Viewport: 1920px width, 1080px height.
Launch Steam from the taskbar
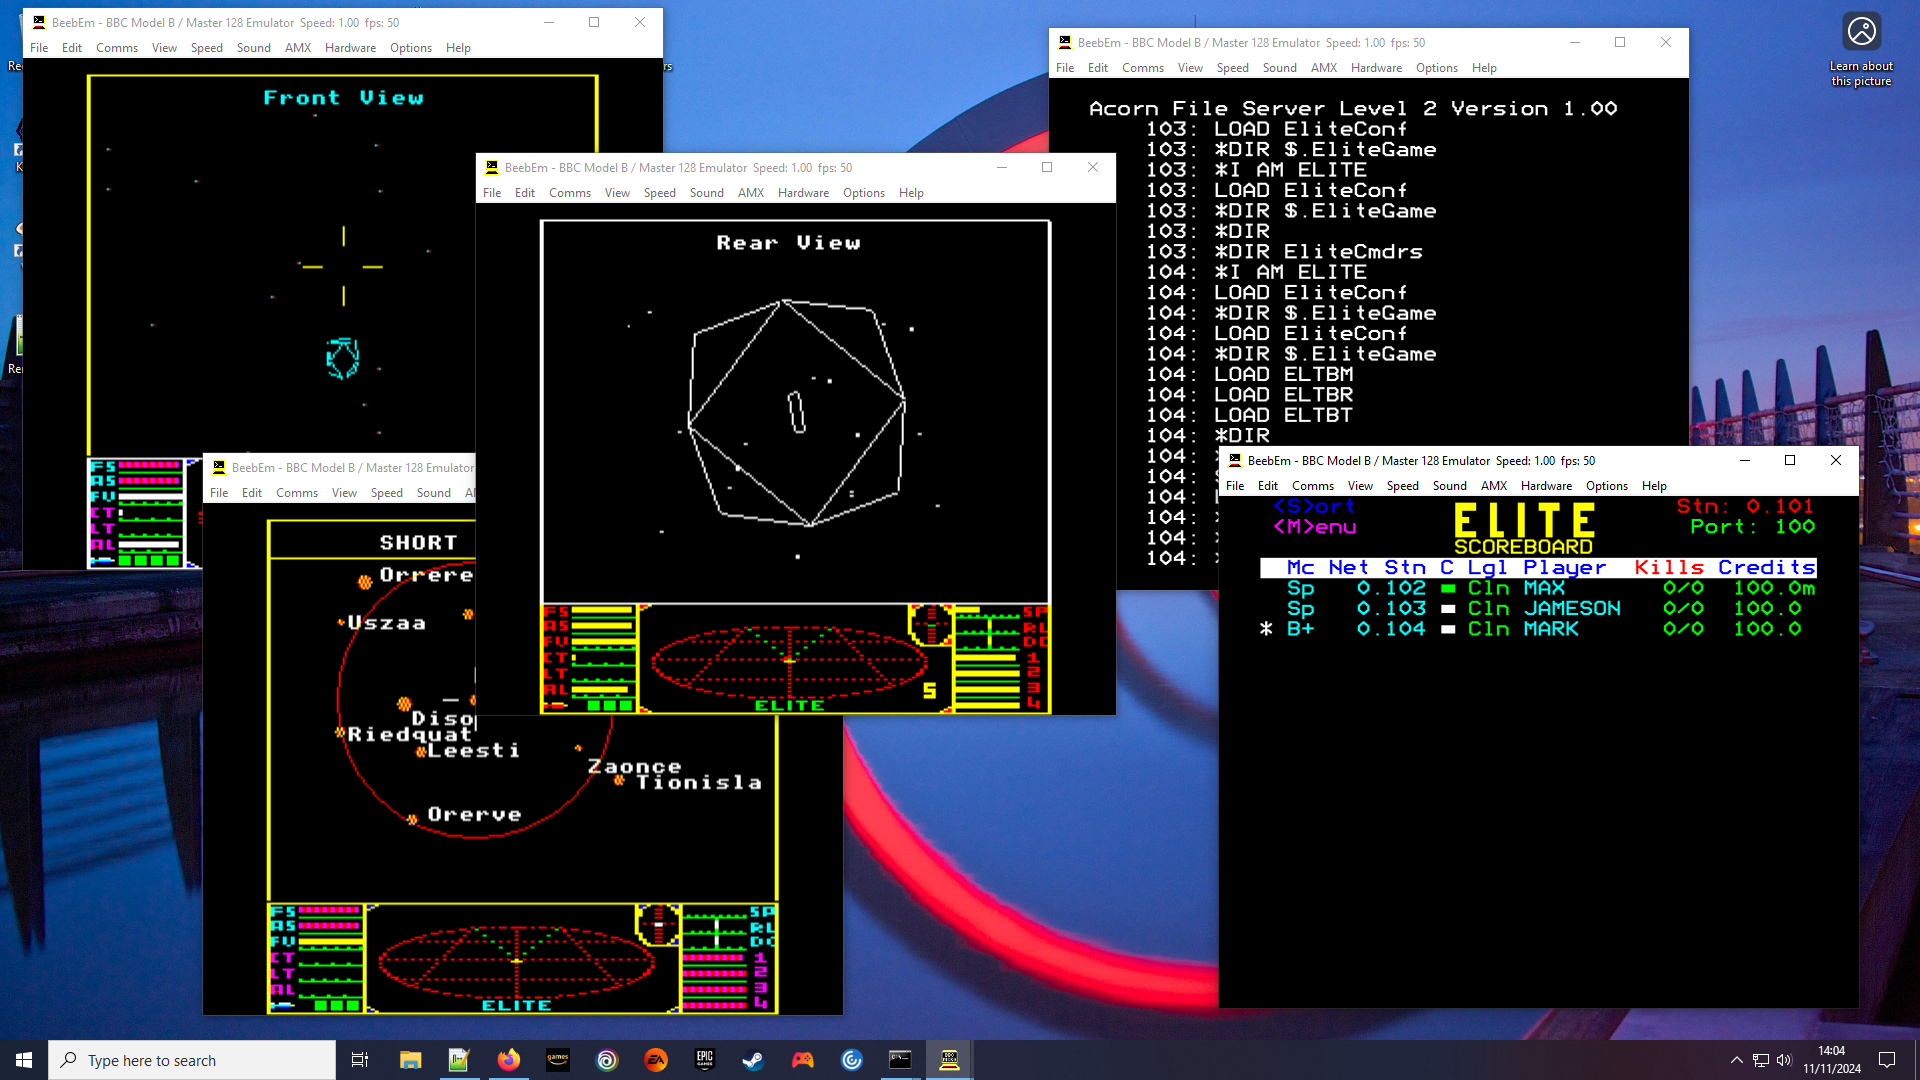(753, 1060)
